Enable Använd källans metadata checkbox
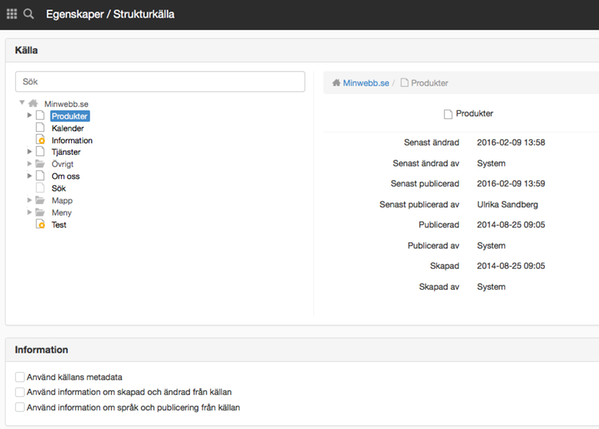Image resolution: width=599 pixels, height=429 pixels. [20, 377]
